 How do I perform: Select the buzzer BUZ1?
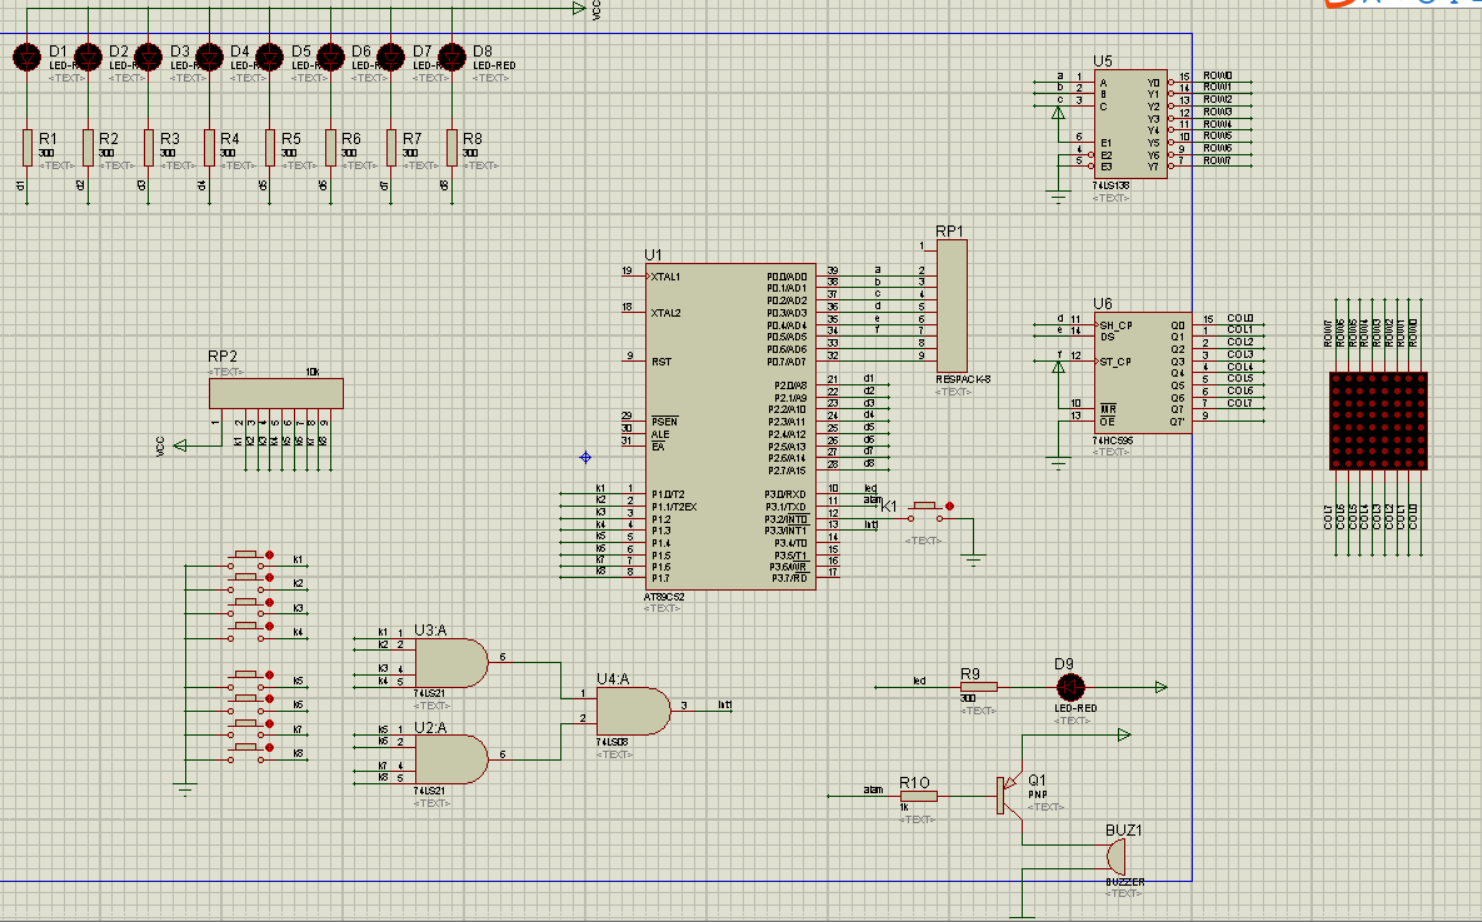[x=1116, y=857]
